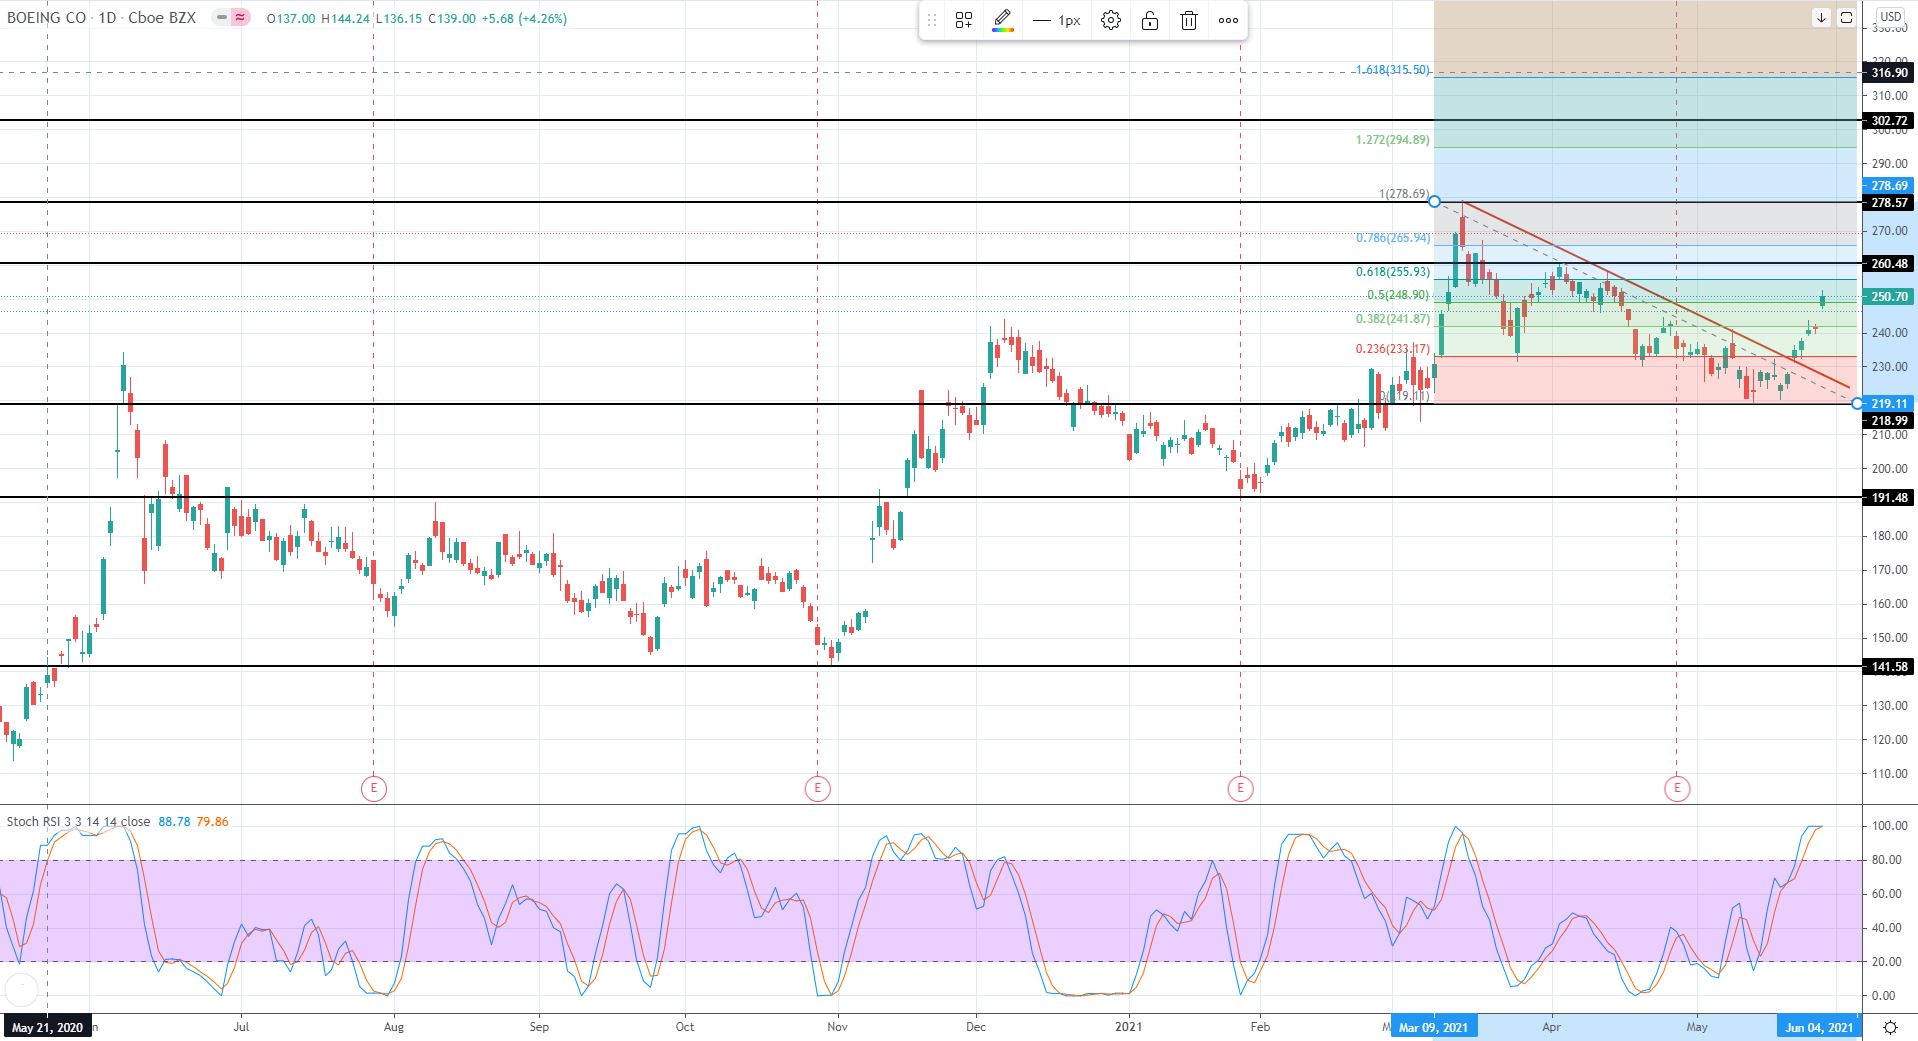Viewport: 1918px width, 1041px height.
Task: Click earnings marker E near late January
Action: 1240,788
